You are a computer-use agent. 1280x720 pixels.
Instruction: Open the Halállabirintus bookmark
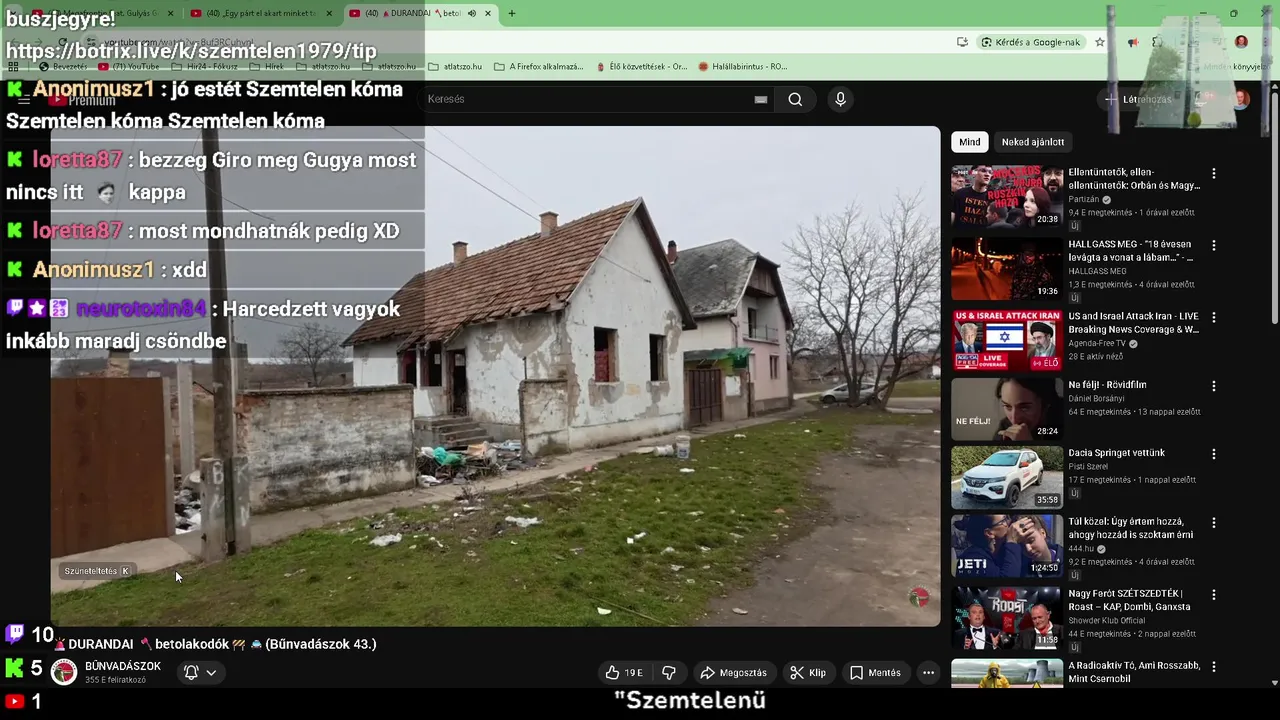pos(743,67)
